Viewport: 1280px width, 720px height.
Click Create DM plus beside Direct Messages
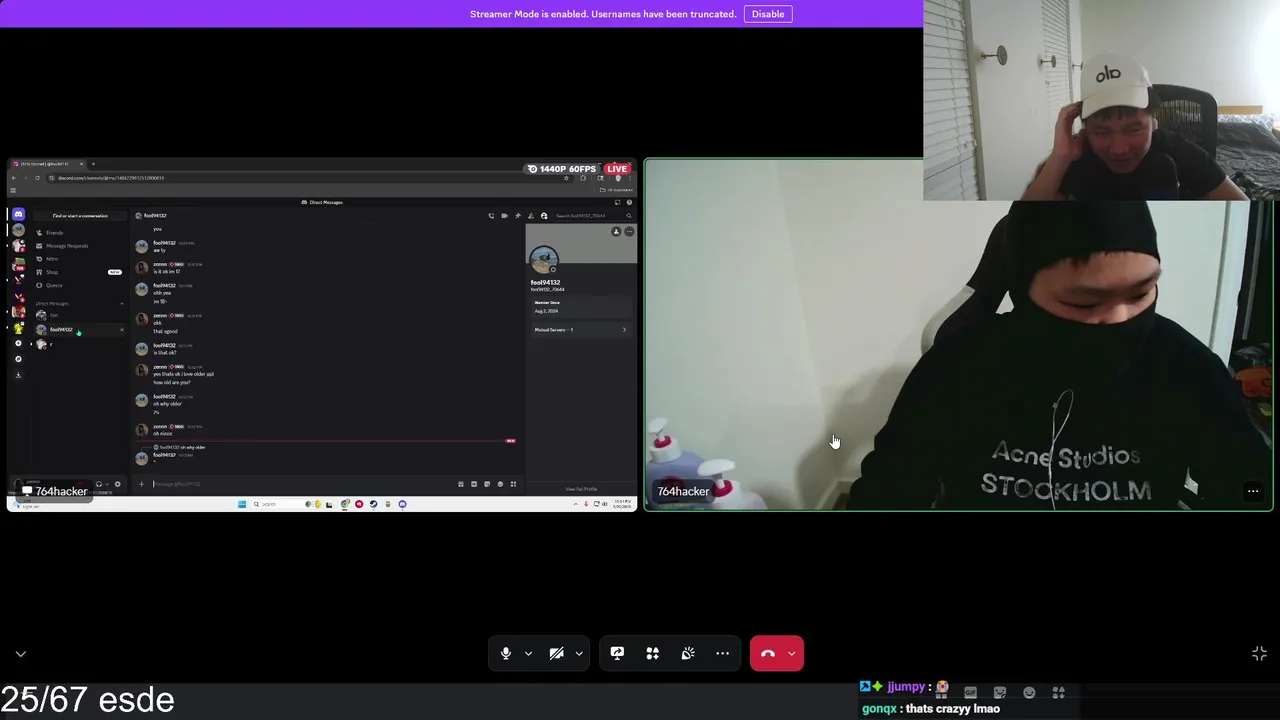click(x=122, y=303)
